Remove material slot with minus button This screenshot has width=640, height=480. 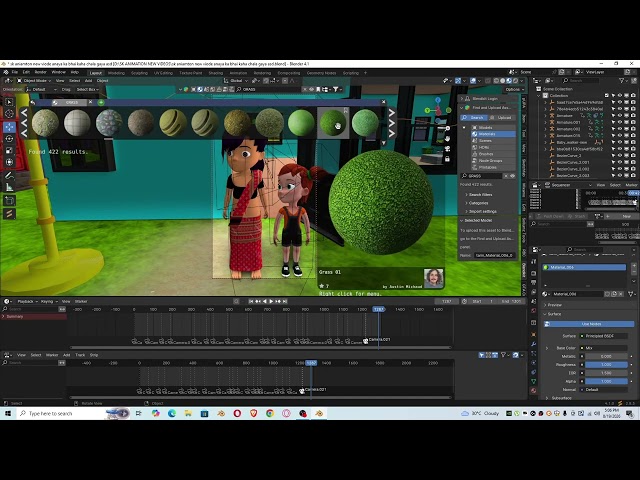[x=634, y=273]
